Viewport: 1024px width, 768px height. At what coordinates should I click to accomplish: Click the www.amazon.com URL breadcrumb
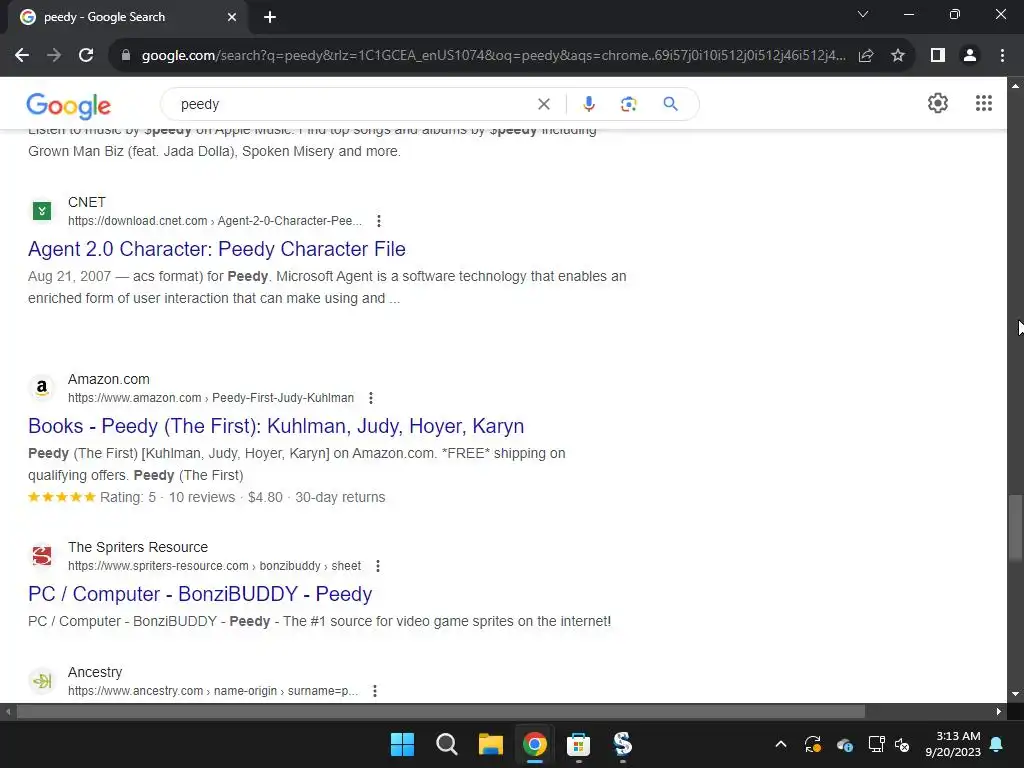(211, 398)
